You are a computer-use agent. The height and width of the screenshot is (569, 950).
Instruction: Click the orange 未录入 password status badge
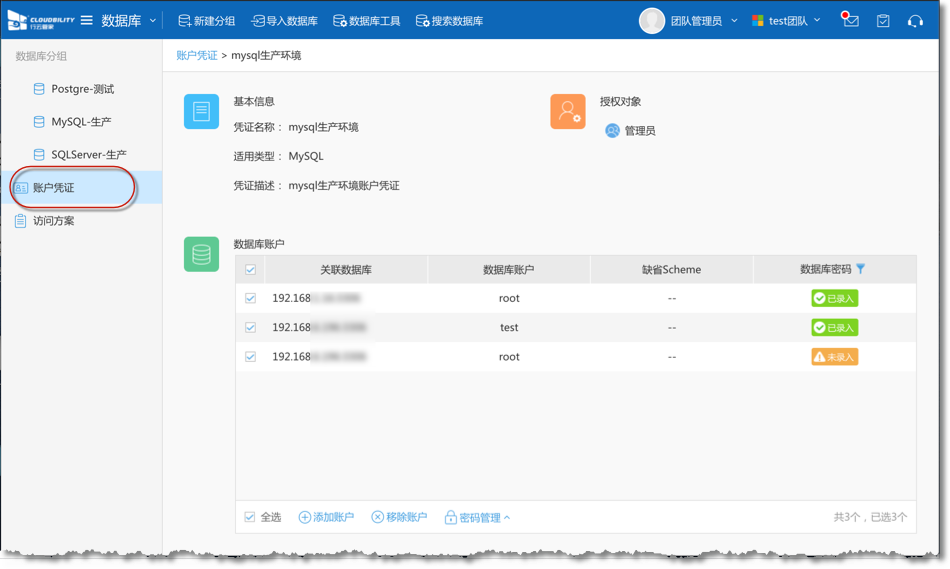click(834, 357)
